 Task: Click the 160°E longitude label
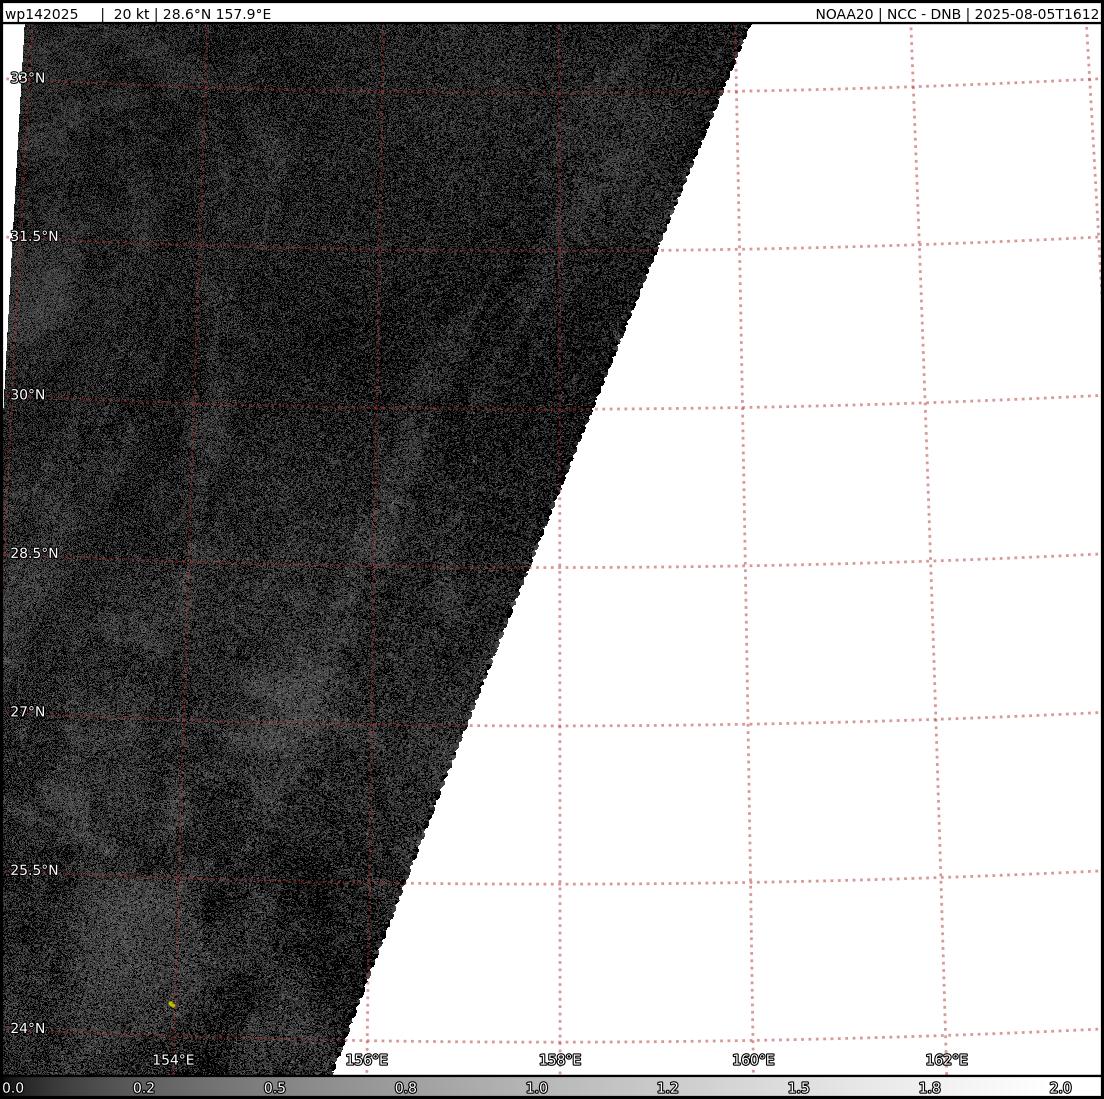pos(753,1060)
